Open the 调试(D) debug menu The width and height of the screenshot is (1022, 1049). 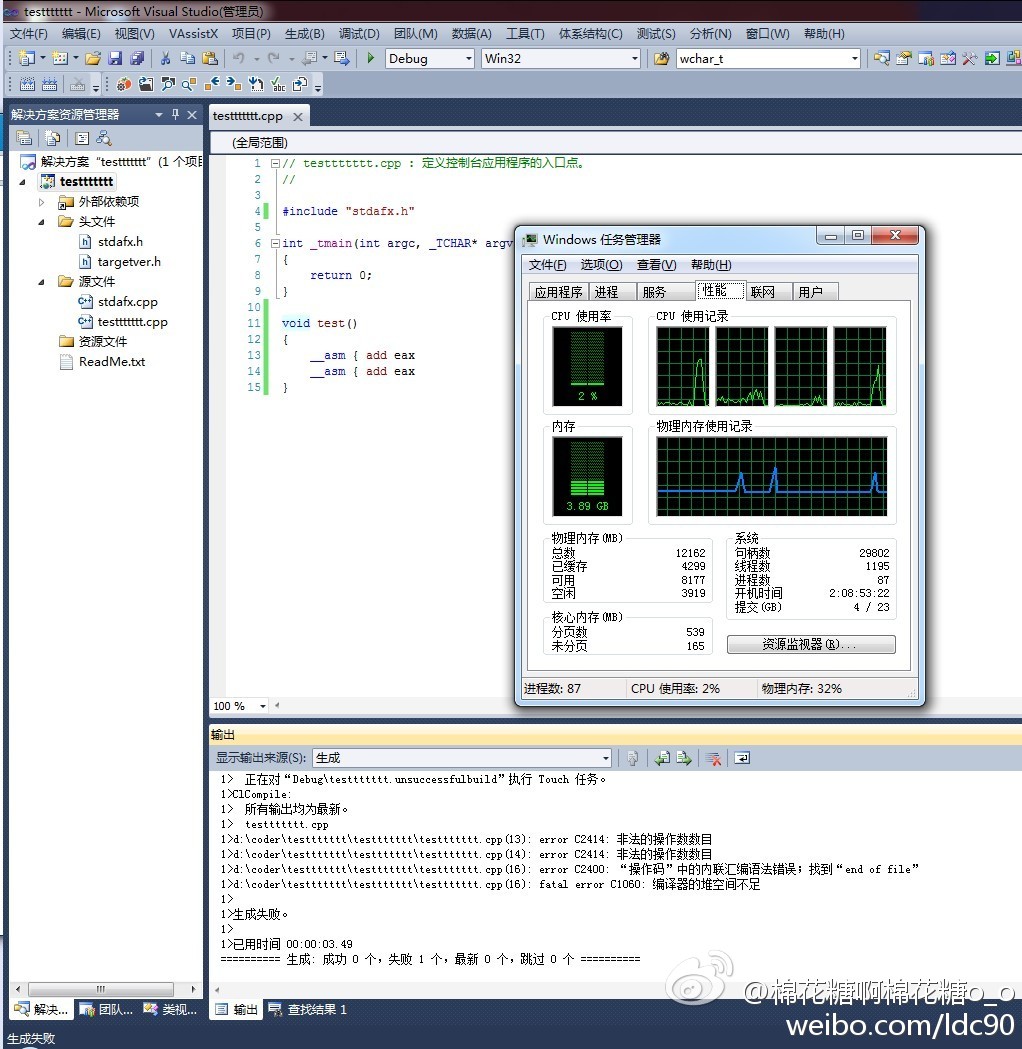(359, 33)
